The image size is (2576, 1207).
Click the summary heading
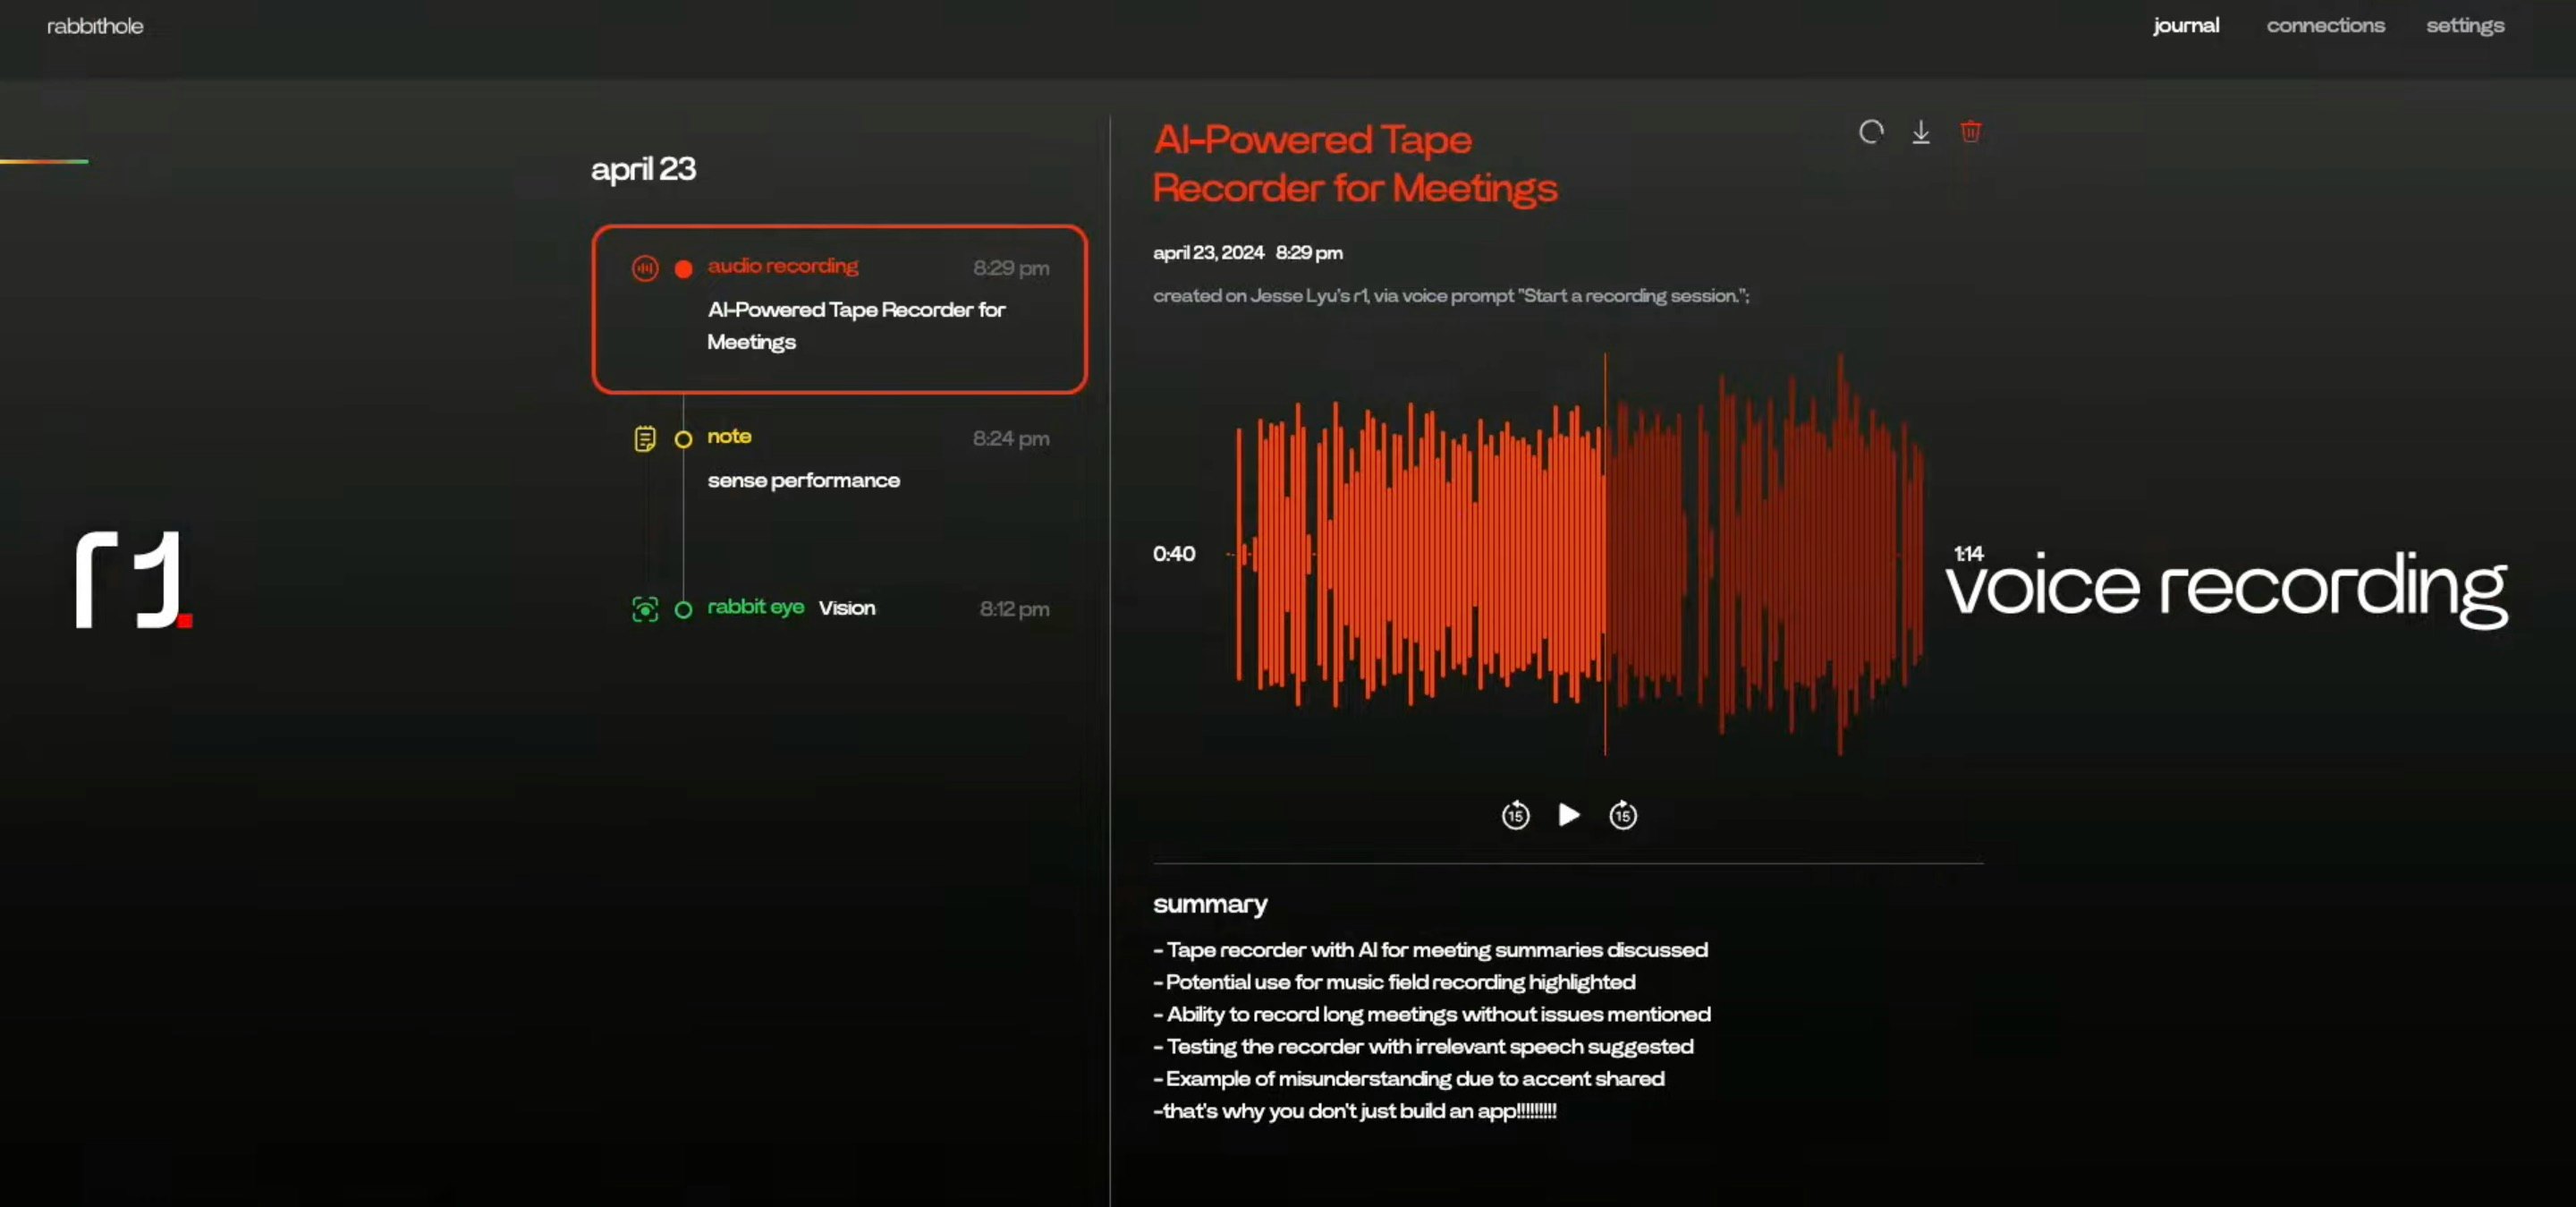click(x=1209, y=904)
